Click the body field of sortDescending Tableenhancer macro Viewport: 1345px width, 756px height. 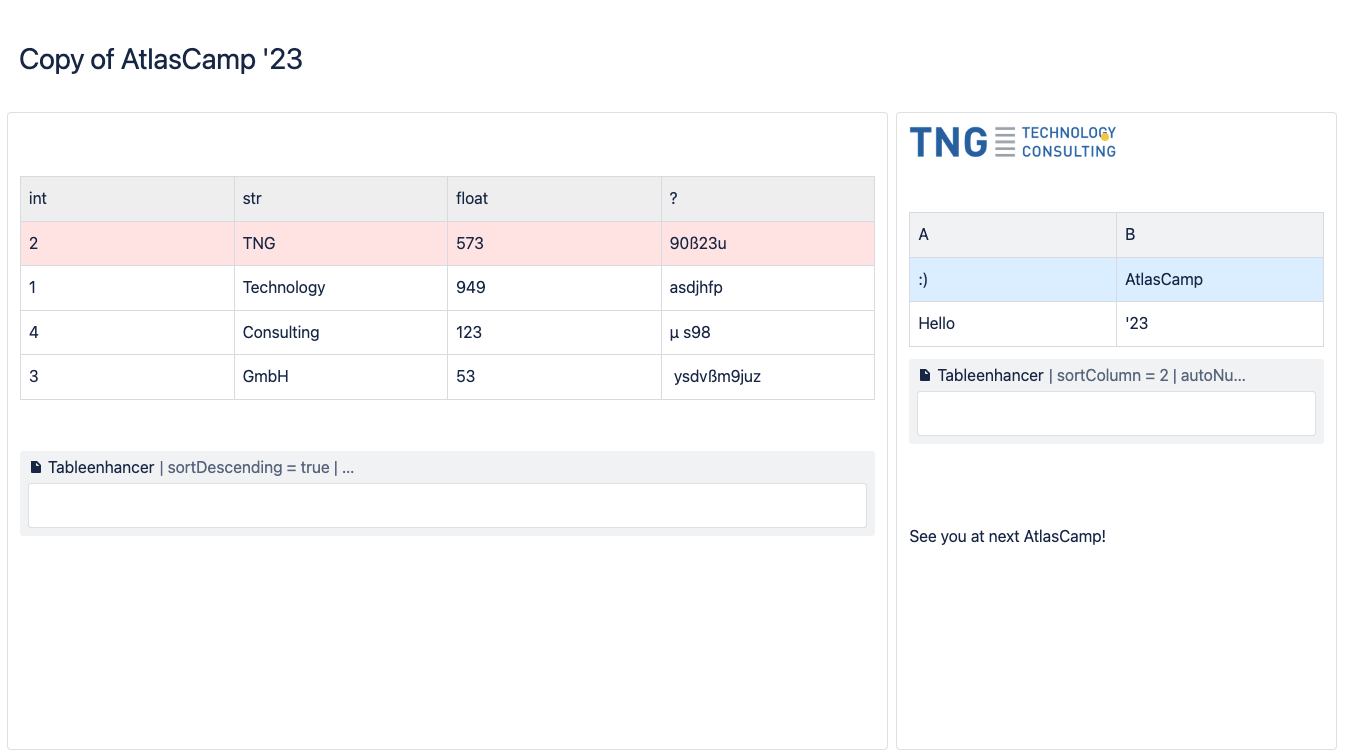[447, 506]
